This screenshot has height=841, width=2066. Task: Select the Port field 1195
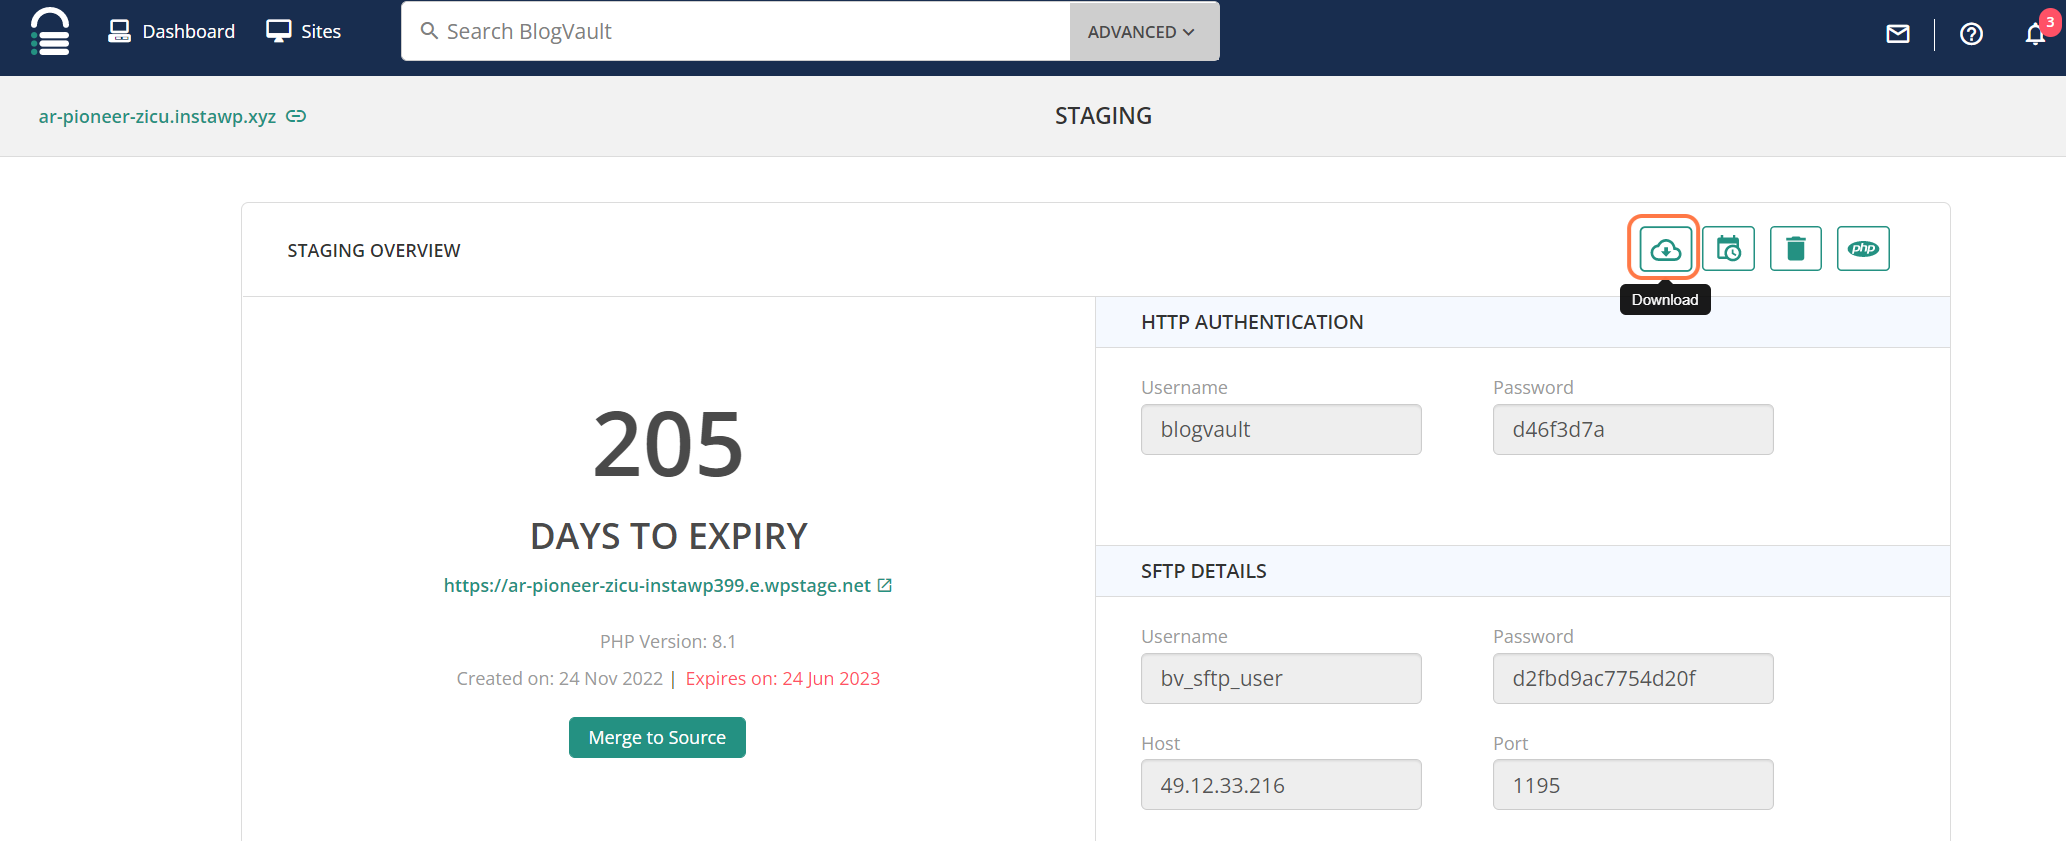[x=1633, y=785]
